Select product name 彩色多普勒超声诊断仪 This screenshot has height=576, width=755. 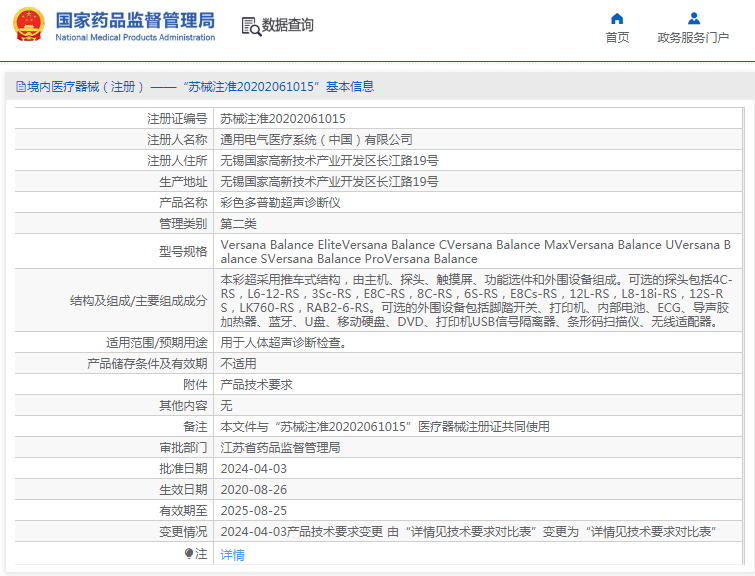coord(280,203)
